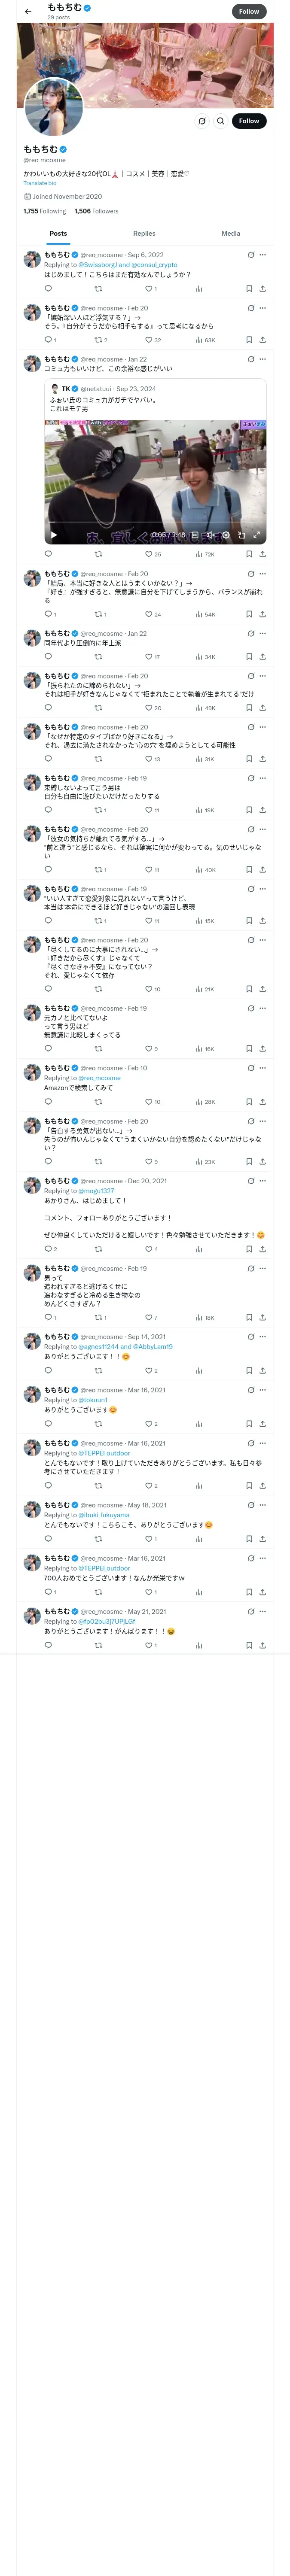Toggle fullscreen on the embedded video
The image size is (290, 2576).
click(x=257, y=535)
